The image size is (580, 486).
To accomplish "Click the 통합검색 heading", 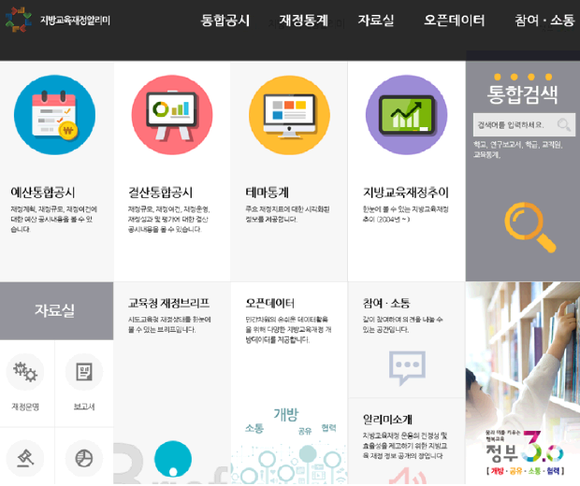I will point(522,95).
